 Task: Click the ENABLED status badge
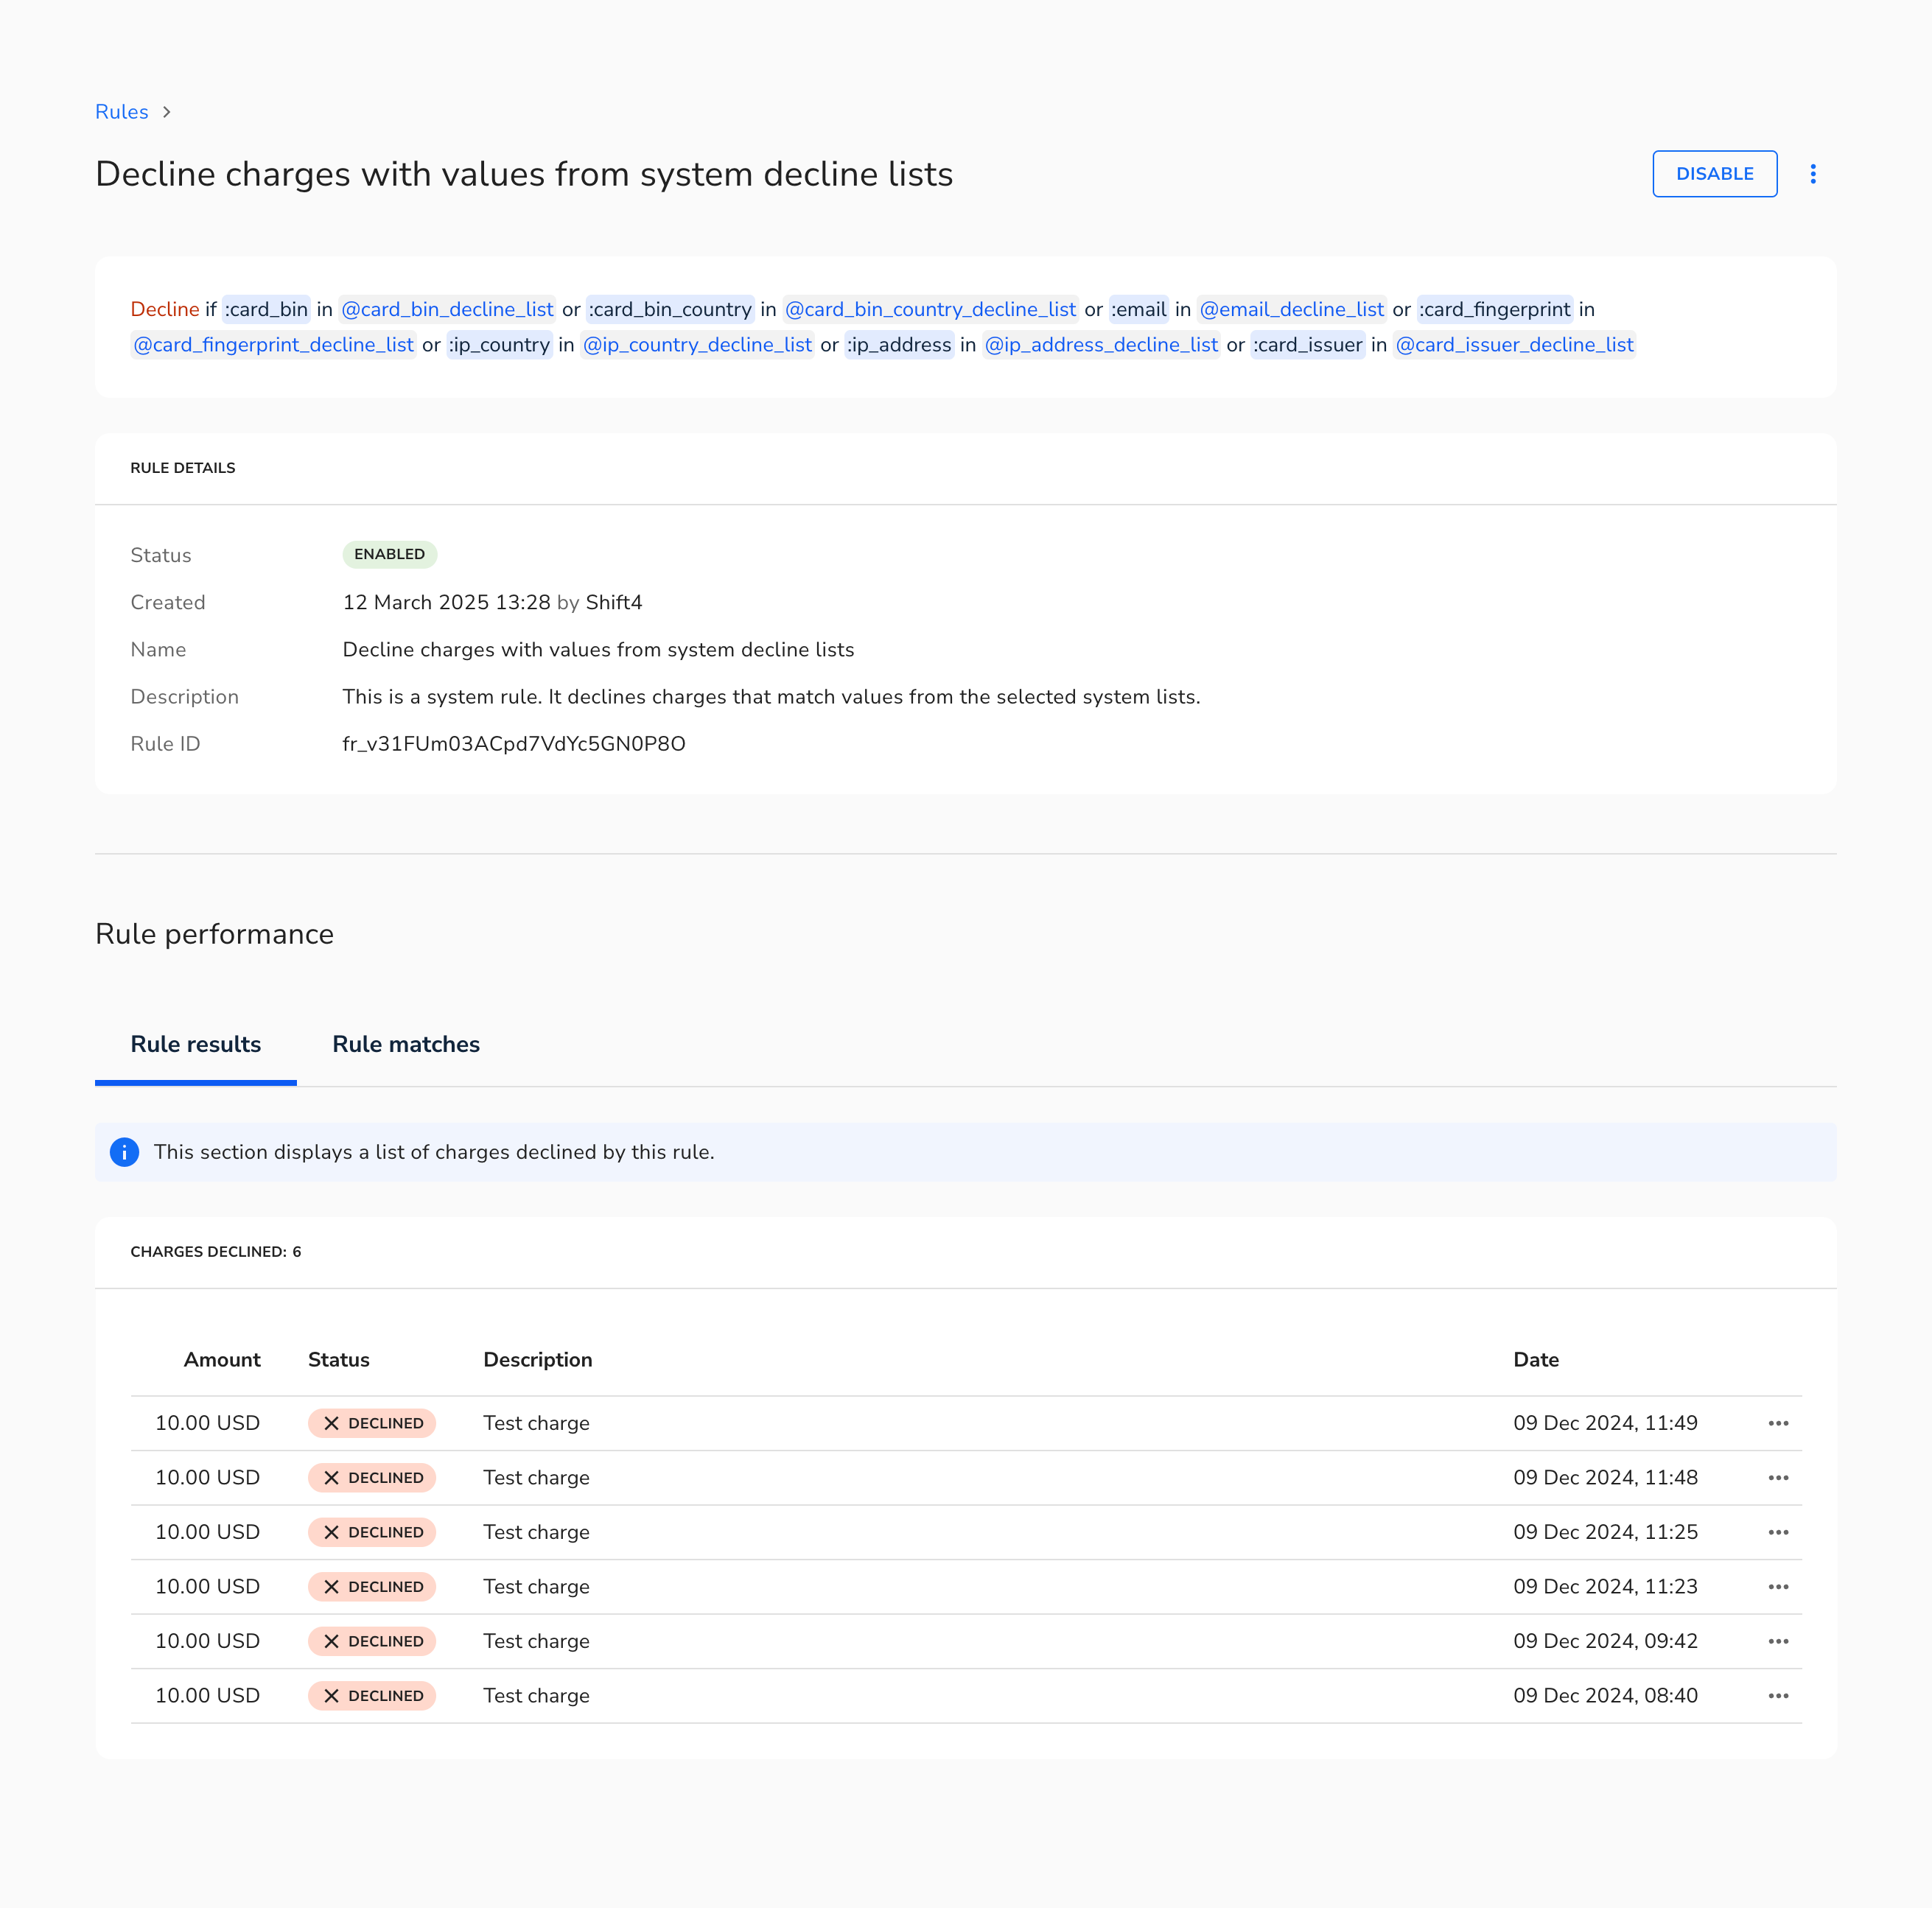coord(390,554)
